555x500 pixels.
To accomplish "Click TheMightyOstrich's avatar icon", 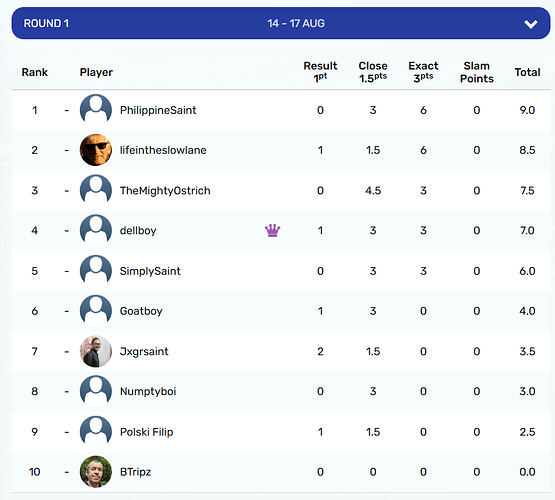I will pyautogui.click(x=96, y=190).
